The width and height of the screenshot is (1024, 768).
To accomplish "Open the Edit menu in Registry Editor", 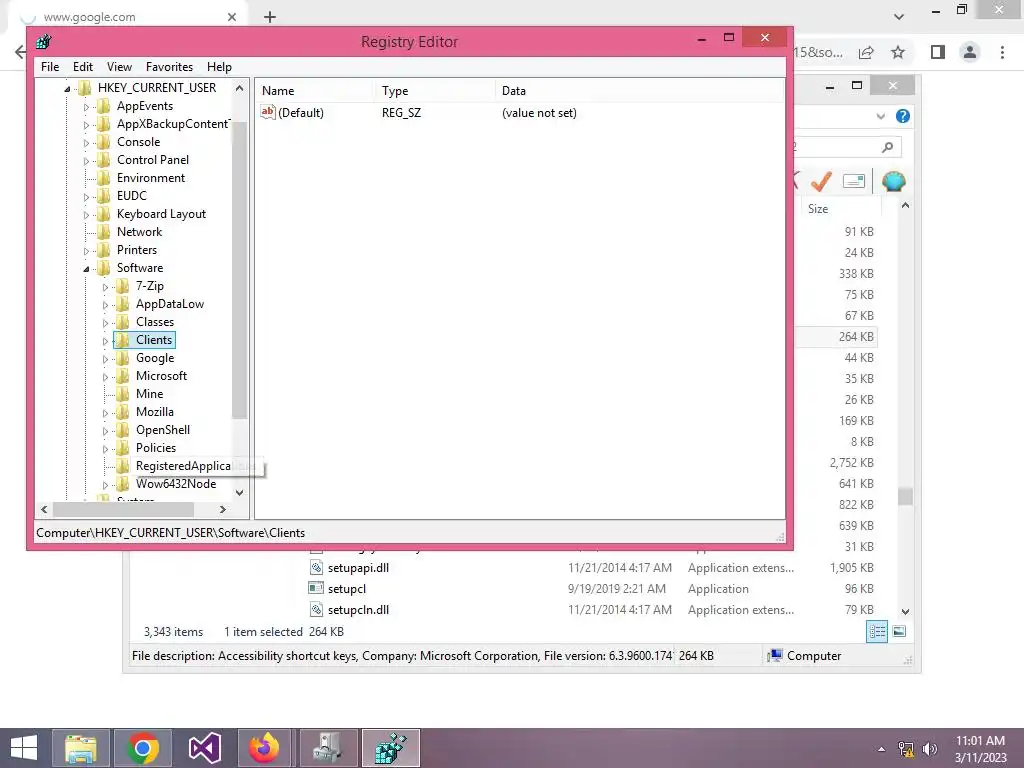I will pyautogui.click(x=82, y=67).
